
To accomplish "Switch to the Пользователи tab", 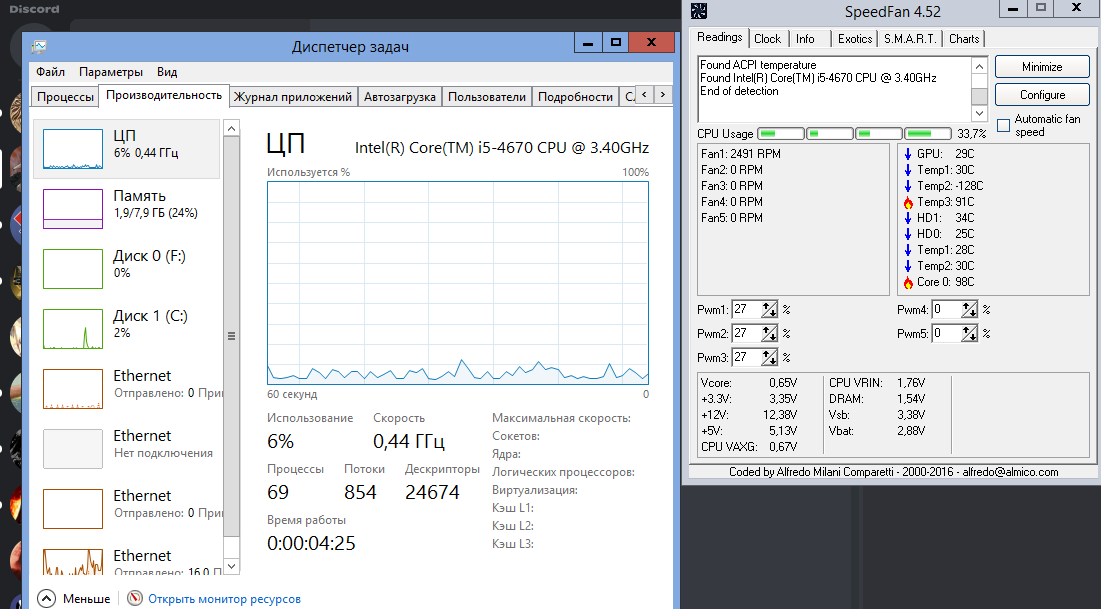I will [487, 97].
